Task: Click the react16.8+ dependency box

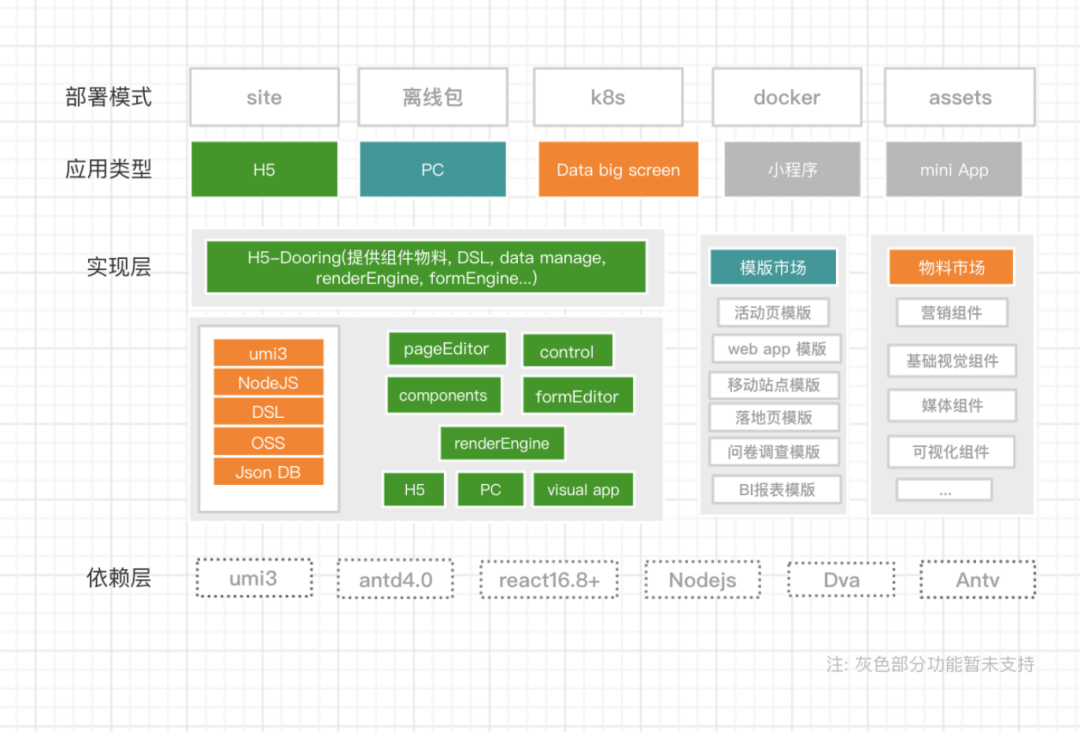Action: 549,579
